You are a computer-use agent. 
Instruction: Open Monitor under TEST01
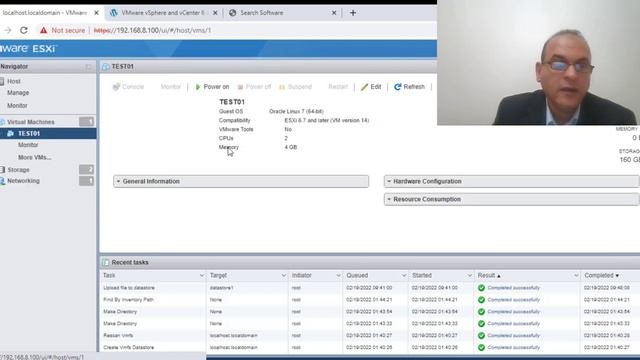tap(28, 145)
